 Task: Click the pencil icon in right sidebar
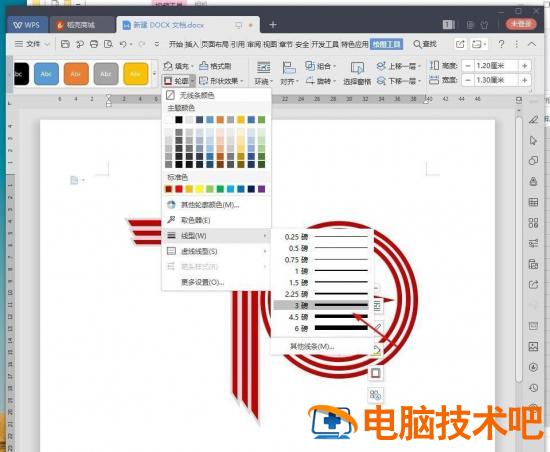point(533,120)
